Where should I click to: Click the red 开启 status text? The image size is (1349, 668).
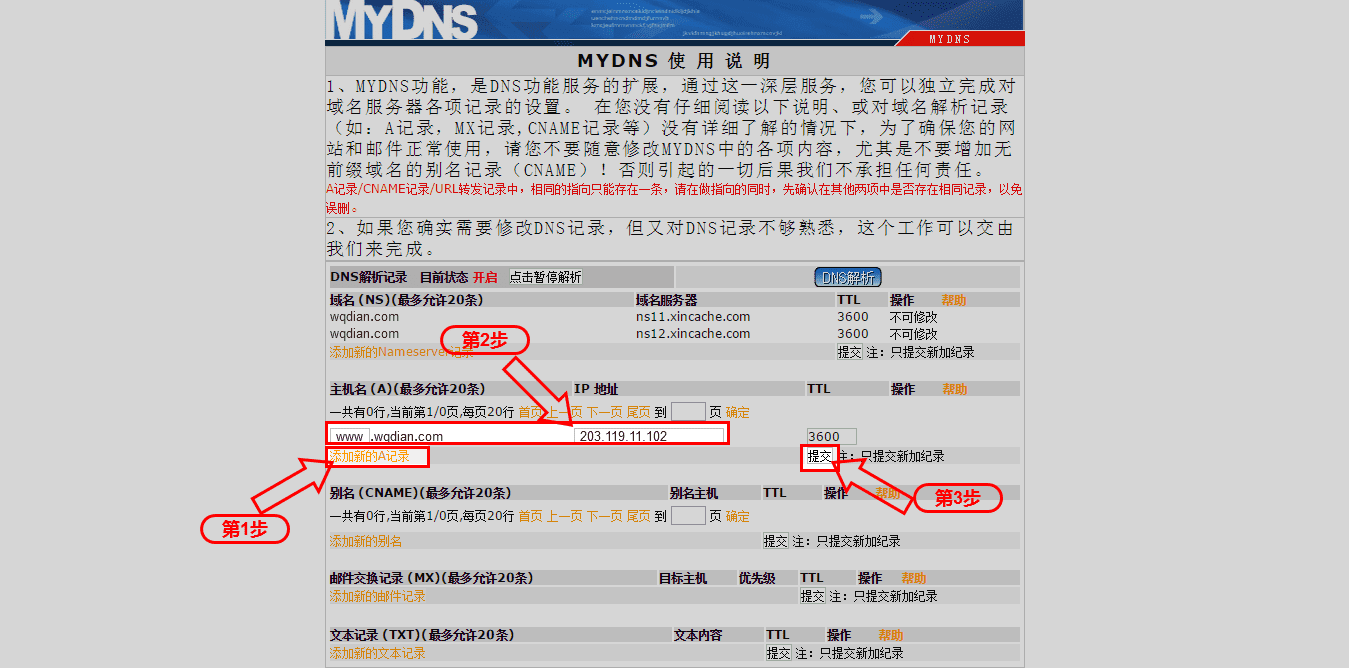coord(485,277)
